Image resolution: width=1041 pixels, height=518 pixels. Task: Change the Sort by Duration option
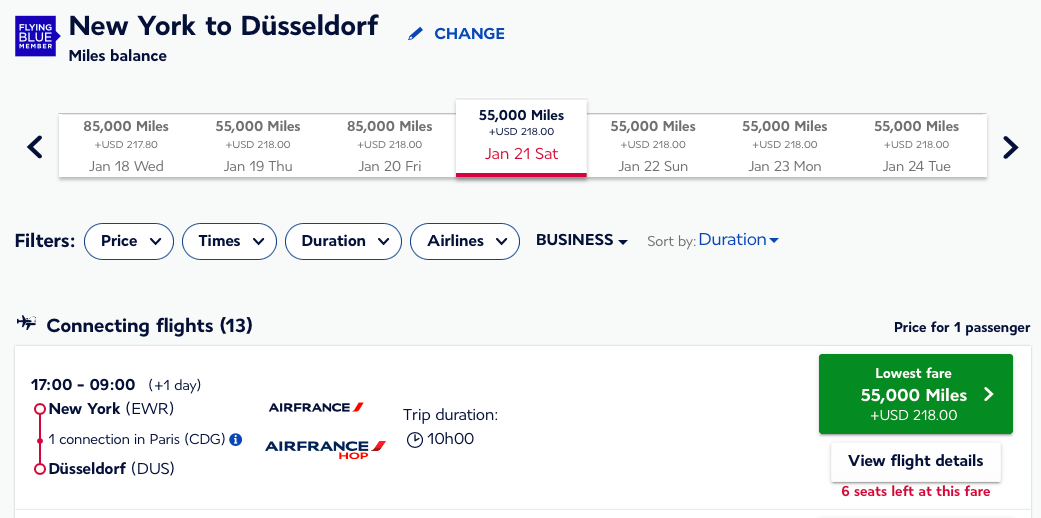(738, 240)
